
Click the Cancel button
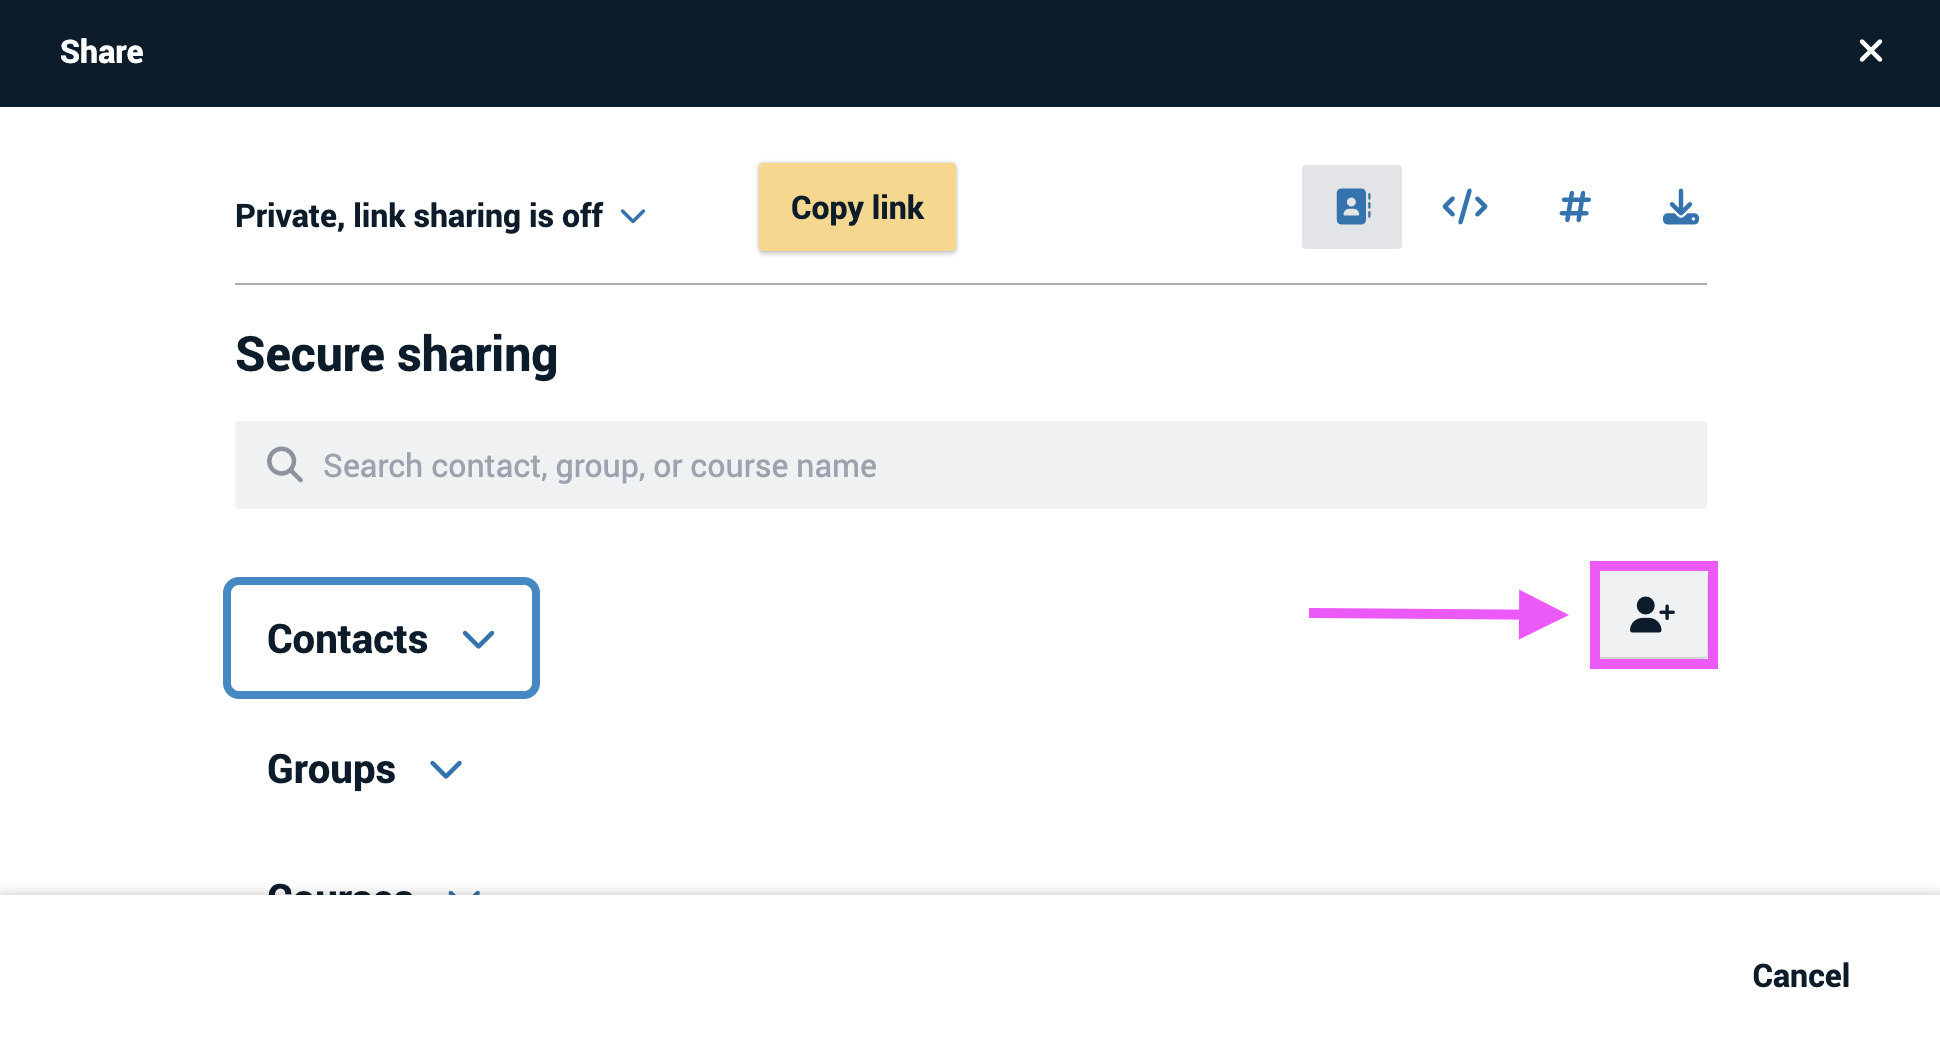click(x=1801, y=975)
